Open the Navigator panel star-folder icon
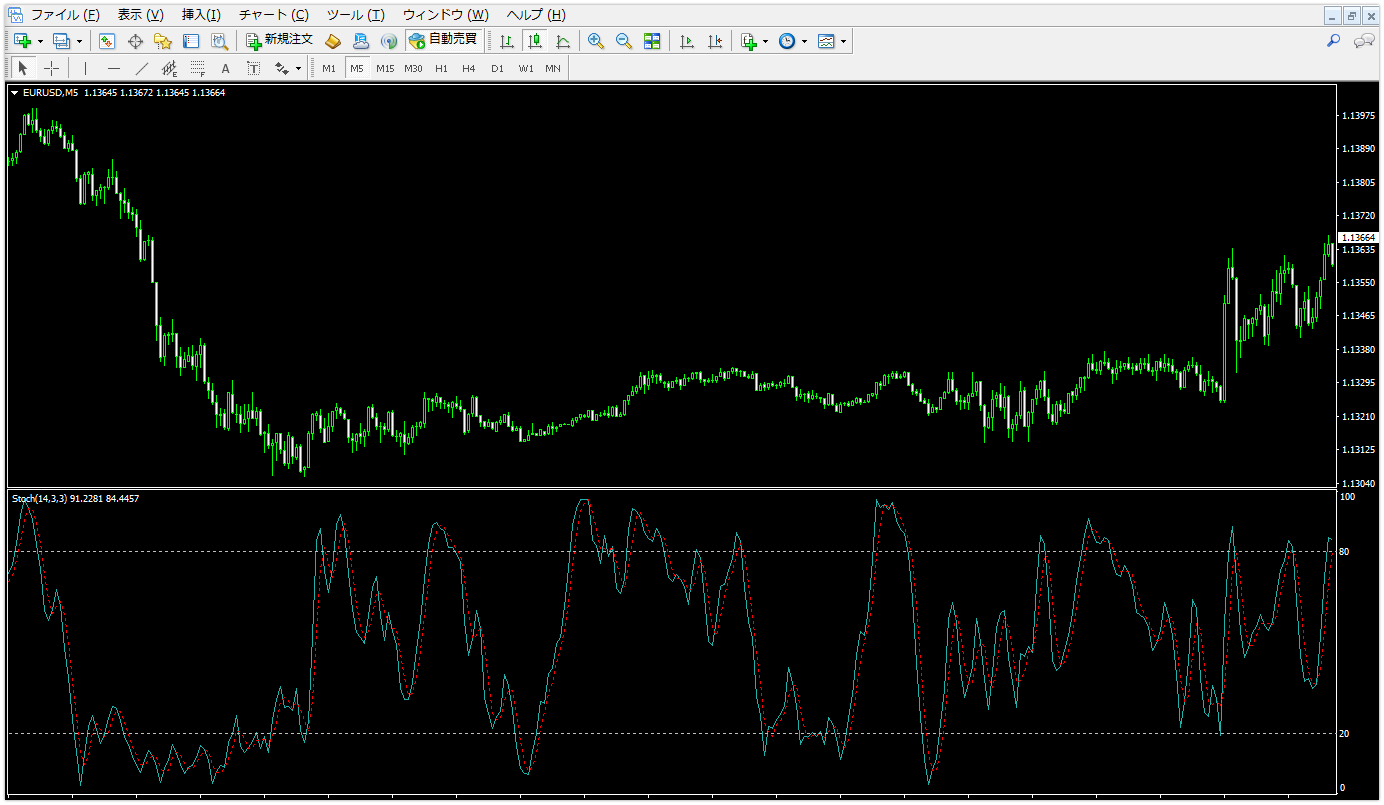This screenshot has height=805, width=1384. pos(163,41)
